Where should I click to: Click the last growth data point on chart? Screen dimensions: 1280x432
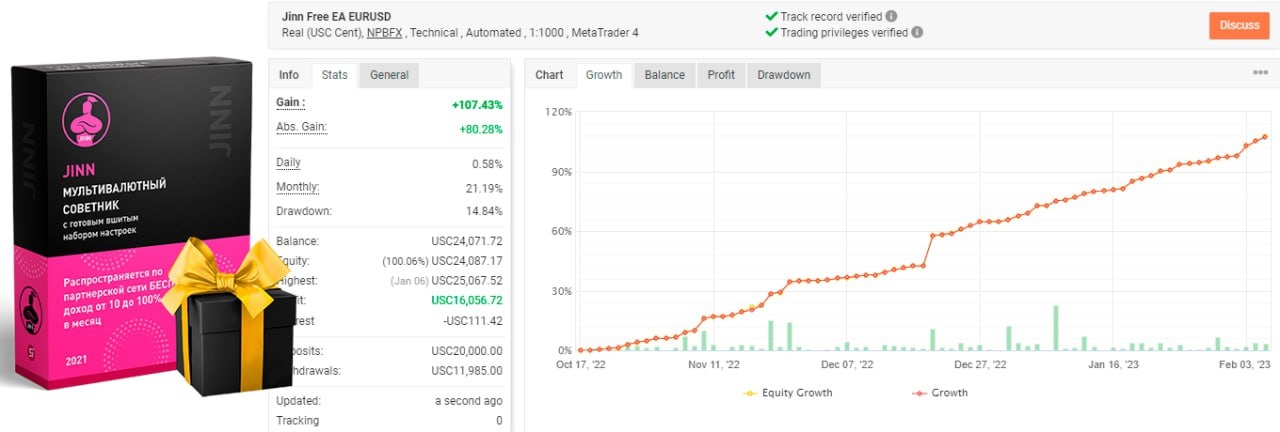[x=1265, y=137]
